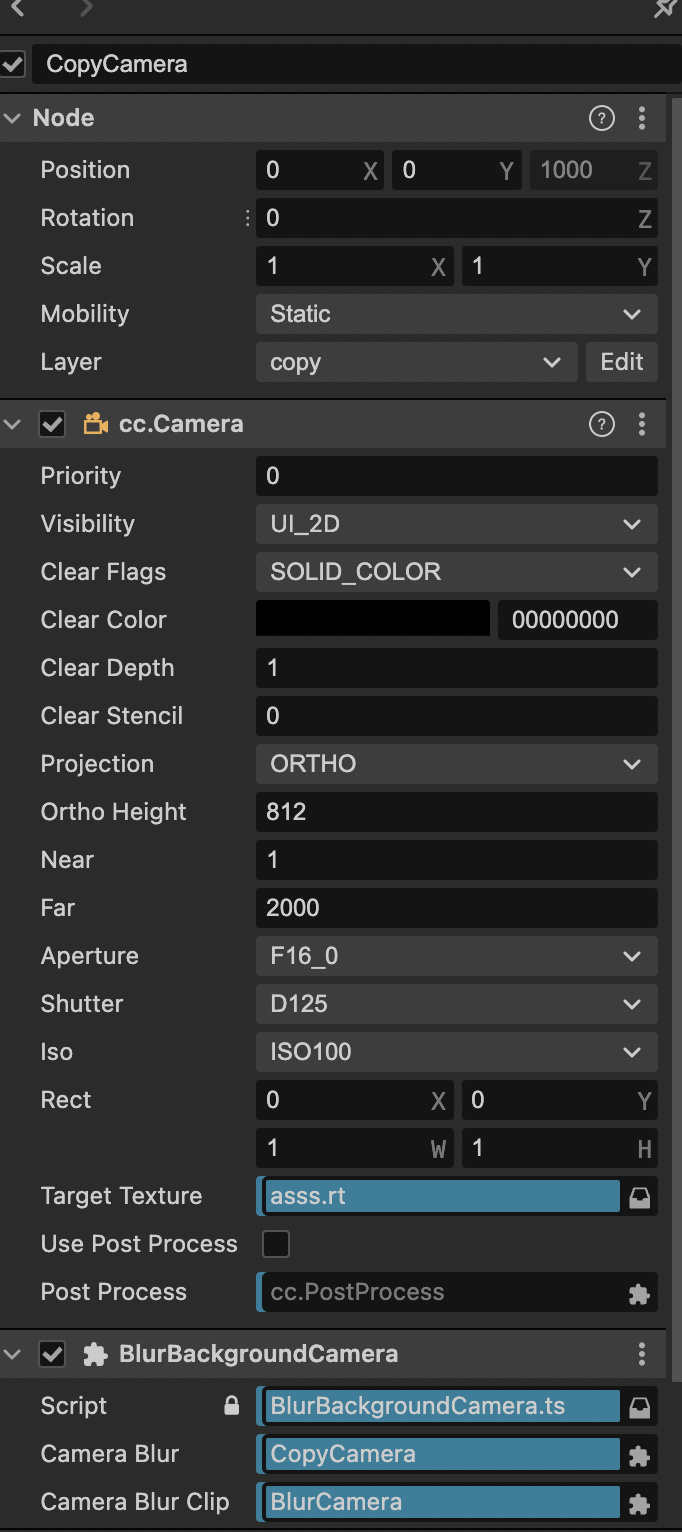Open the Clear Color black swatch

(373, 619)
